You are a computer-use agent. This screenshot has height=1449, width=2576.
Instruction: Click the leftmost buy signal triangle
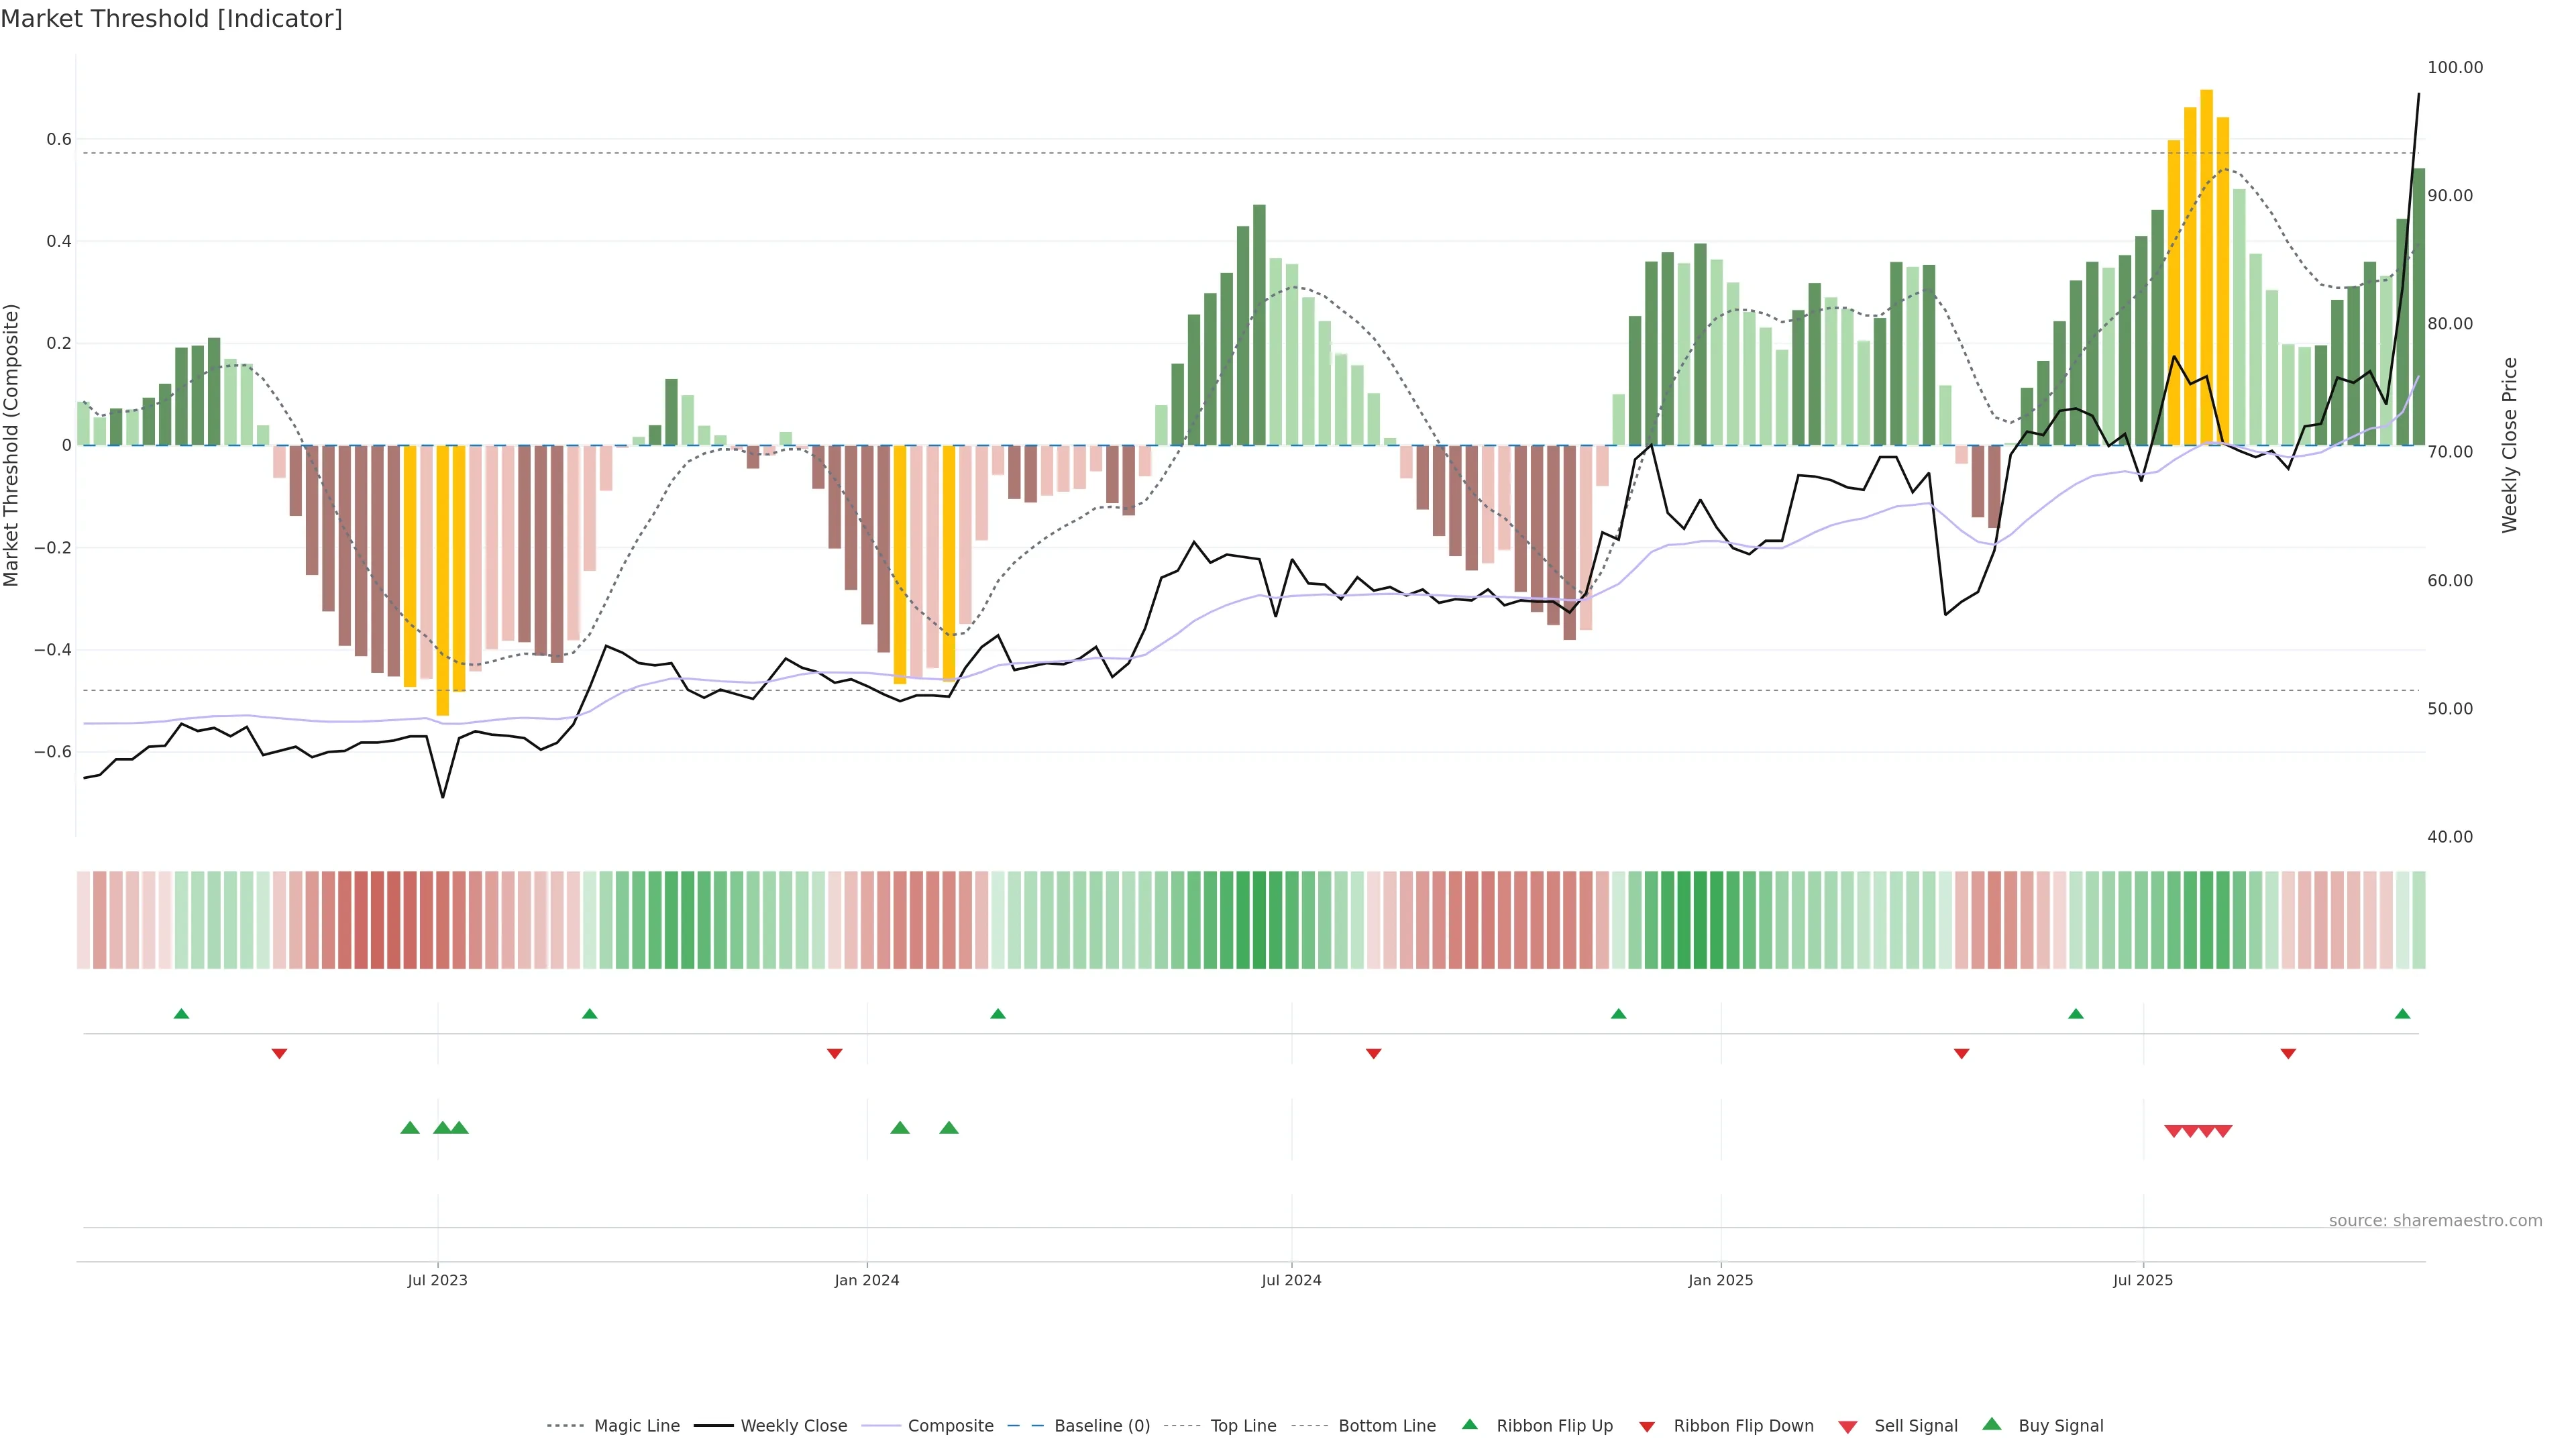(410, 1128)
